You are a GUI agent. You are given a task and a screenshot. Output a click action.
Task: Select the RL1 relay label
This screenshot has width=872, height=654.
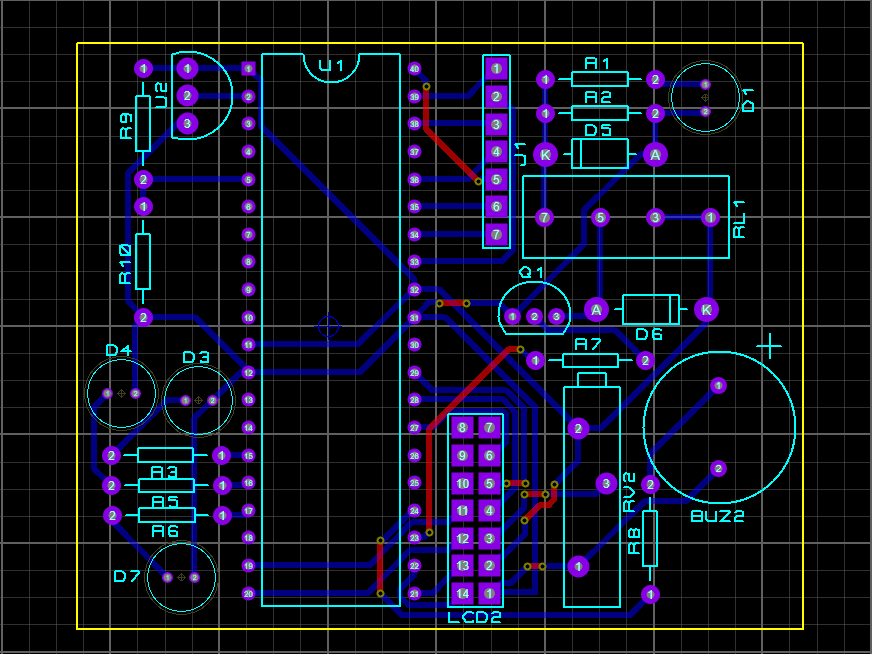coord(739,220)
